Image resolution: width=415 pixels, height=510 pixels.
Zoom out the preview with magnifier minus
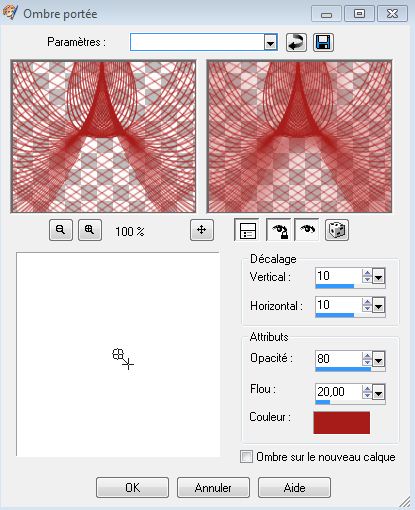[x=60, y=230]
